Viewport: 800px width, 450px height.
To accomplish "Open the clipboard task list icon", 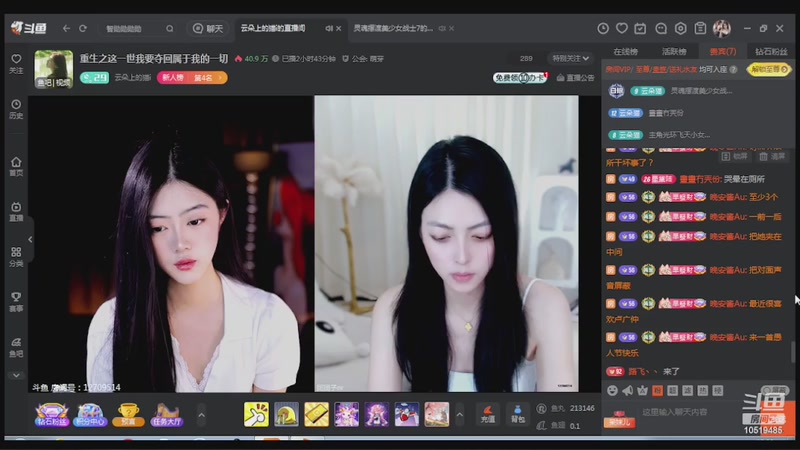I will pos(700,29).
